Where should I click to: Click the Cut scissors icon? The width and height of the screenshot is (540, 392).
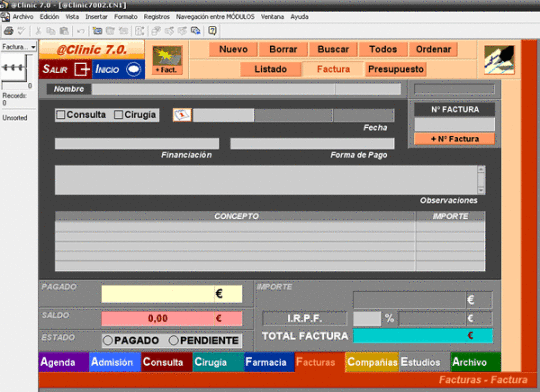click(x=38, y=31)
